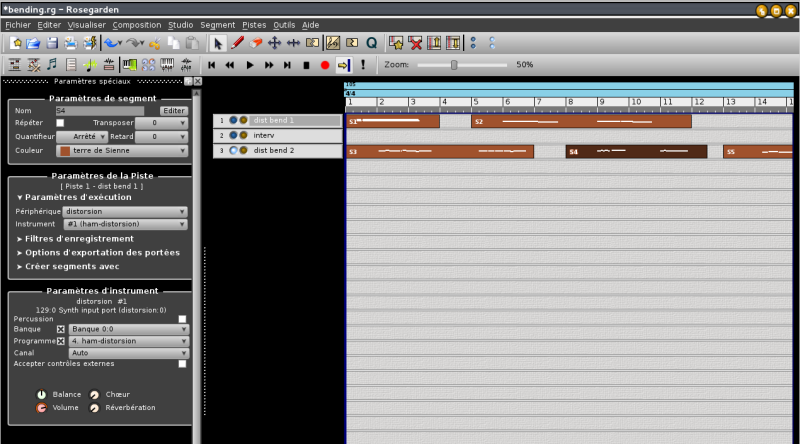Start playback with the play button

pos(249,65)
